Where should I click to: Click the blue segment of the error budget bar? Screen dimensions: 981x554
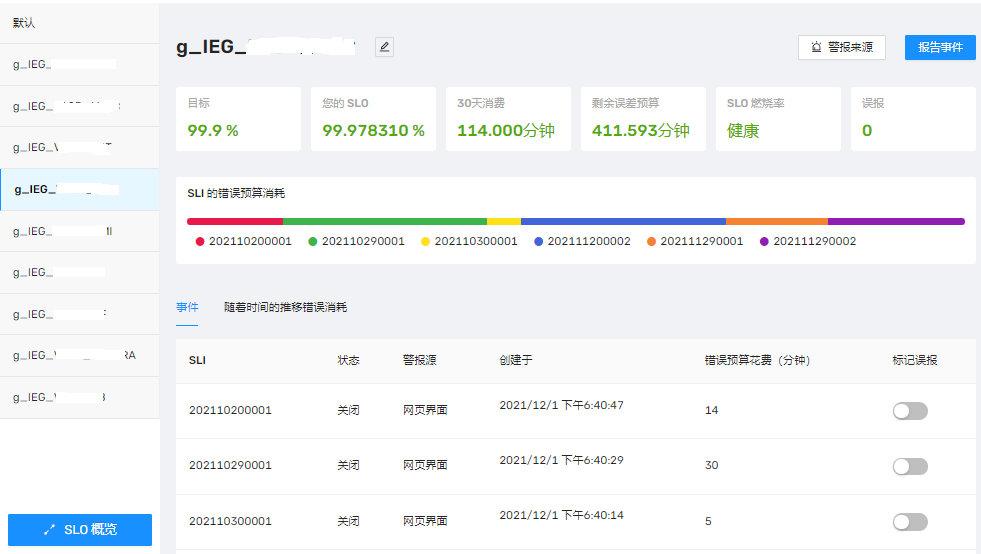point(623,222)
